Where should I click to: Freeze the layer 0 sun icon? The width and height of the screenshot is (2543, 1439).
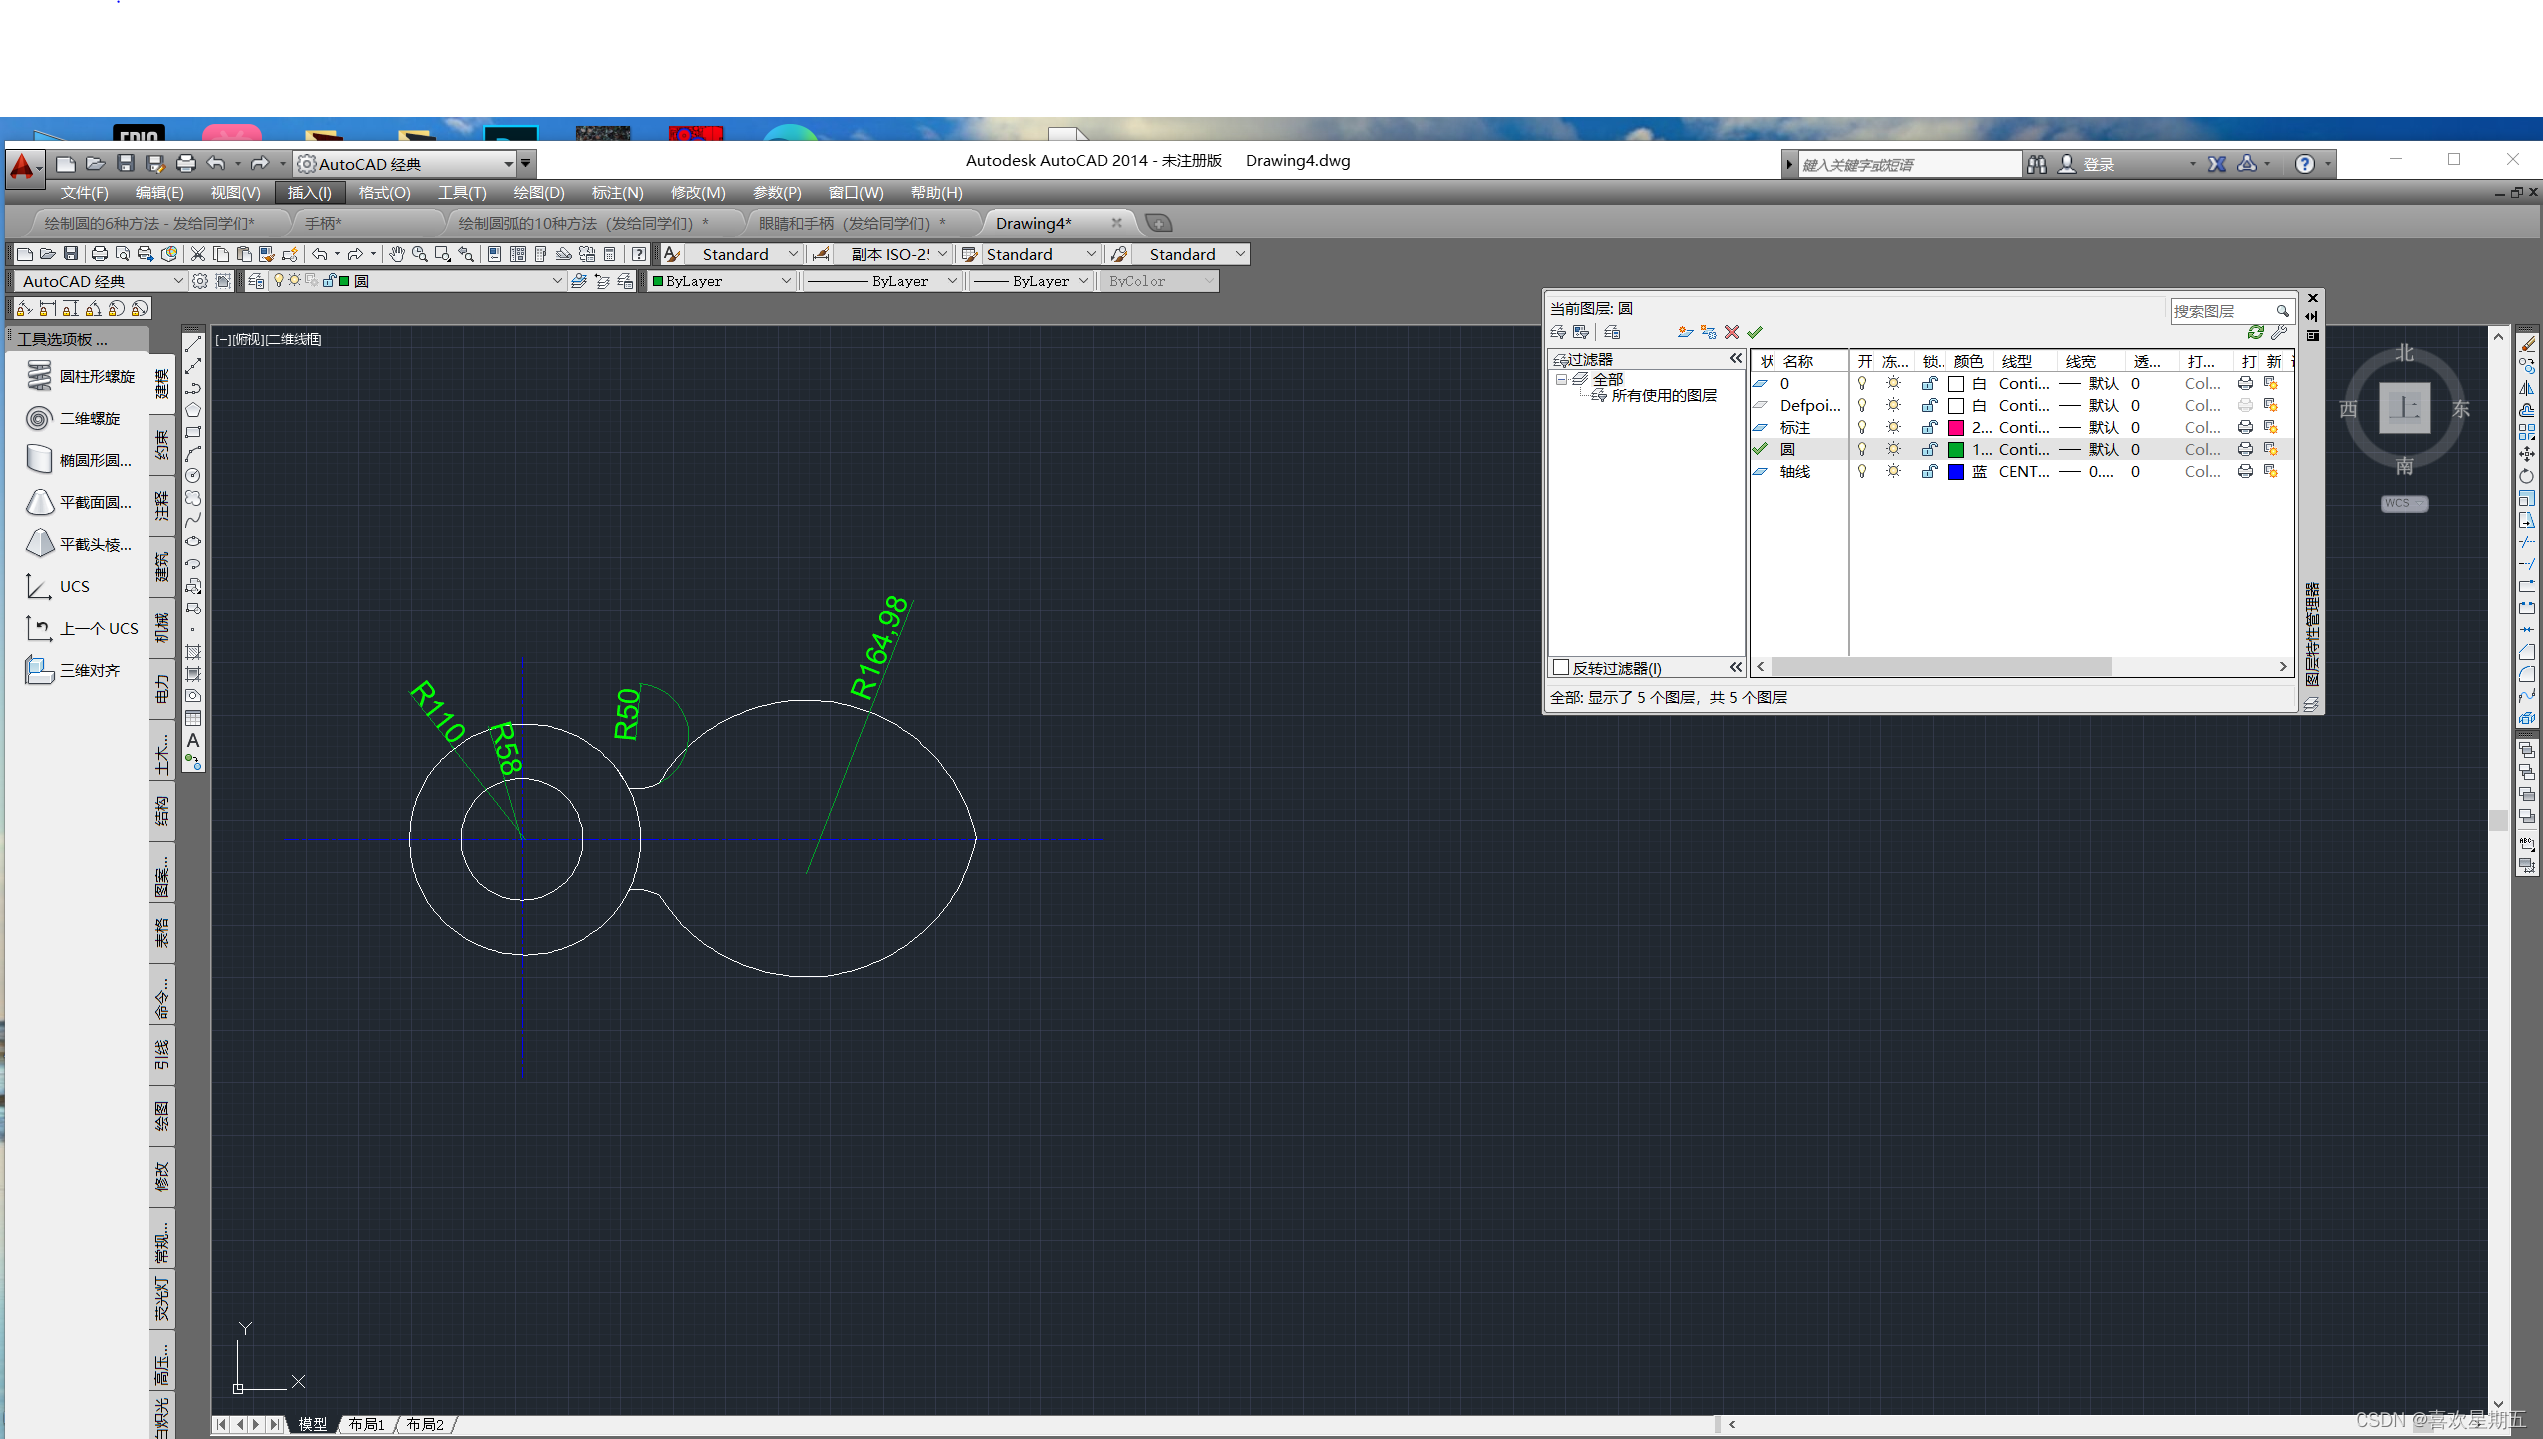pyautogui.click(x=1893, y=383)
